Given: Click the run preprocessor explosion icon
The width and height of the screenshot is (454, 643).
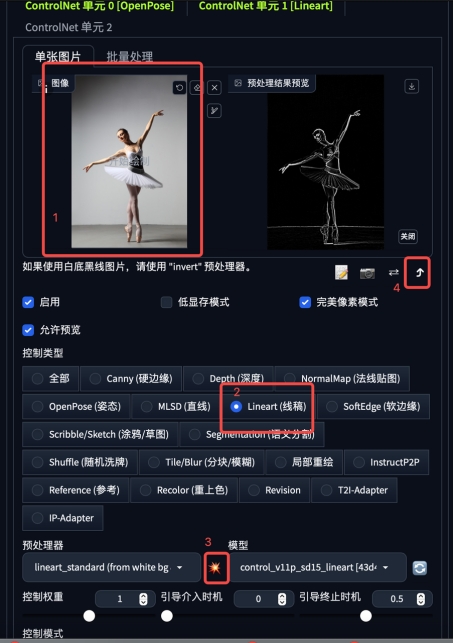Looking at the screenshot, I should tap(215, 568).
